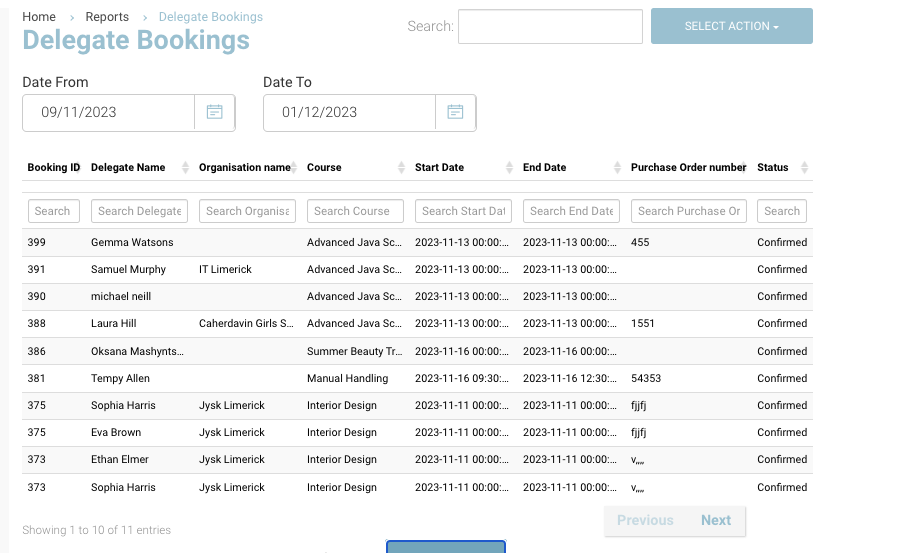Image resolution: width=906 pixels, height=553 pixels.
Task: Click the Search Purchase Order filter field
Action: [689, 211]
